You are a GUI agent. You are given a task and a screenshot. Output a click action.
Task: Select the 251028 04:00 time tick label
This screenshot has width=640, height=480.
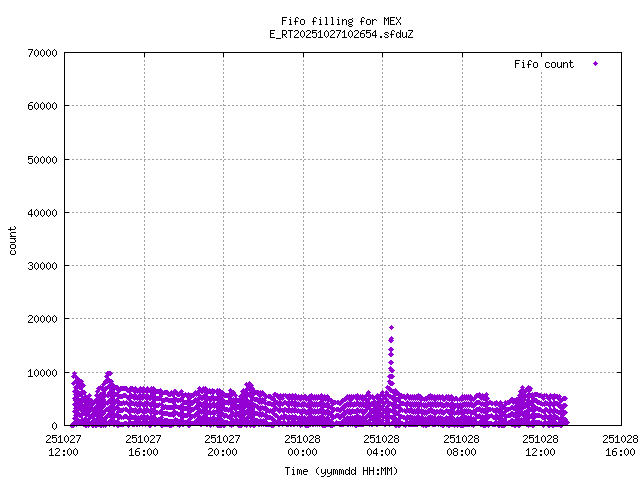[x=381, y=444]
